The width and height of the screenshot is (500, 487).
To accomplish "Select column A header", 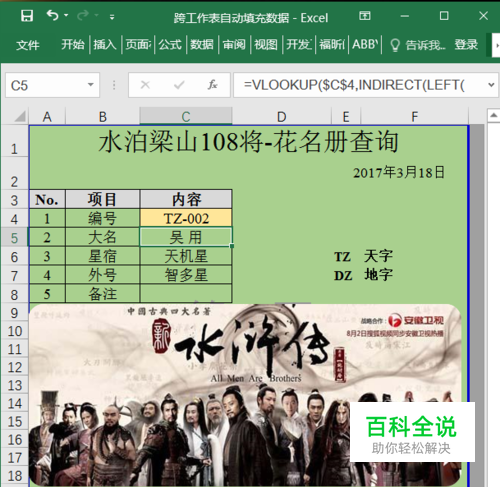I will tap(47, 117).
